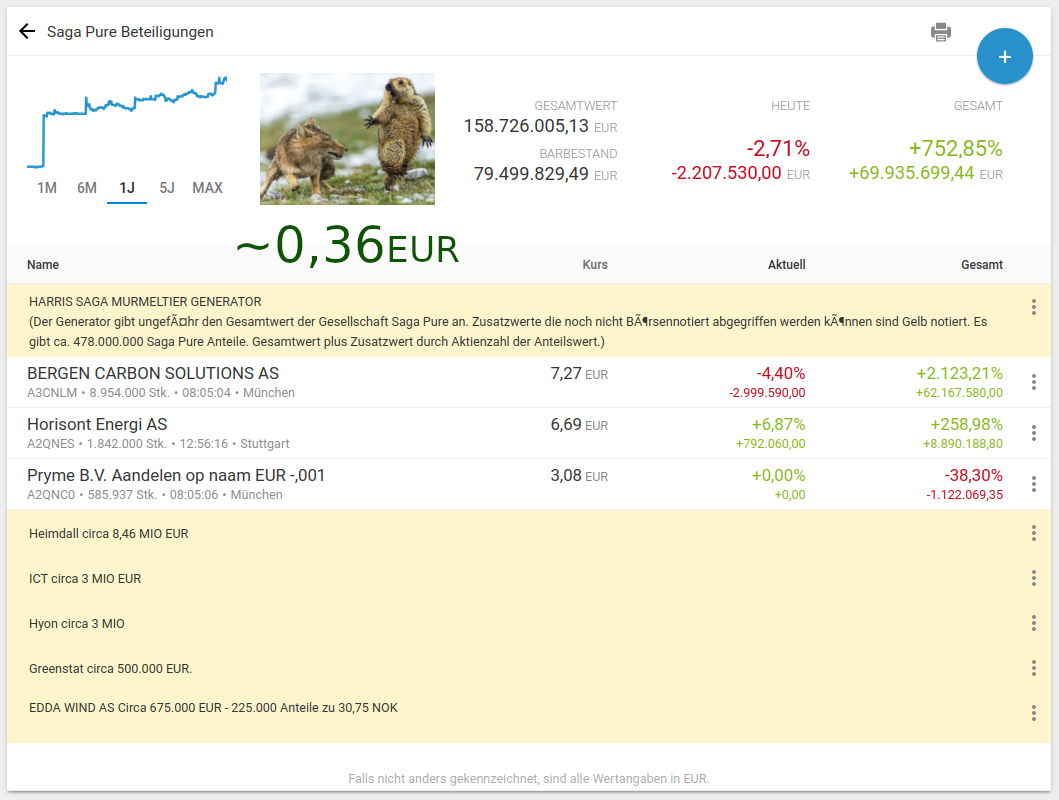Print the portfolio with printer icon
This screenshot has height=800, width=1059.
tap(940, 32)
